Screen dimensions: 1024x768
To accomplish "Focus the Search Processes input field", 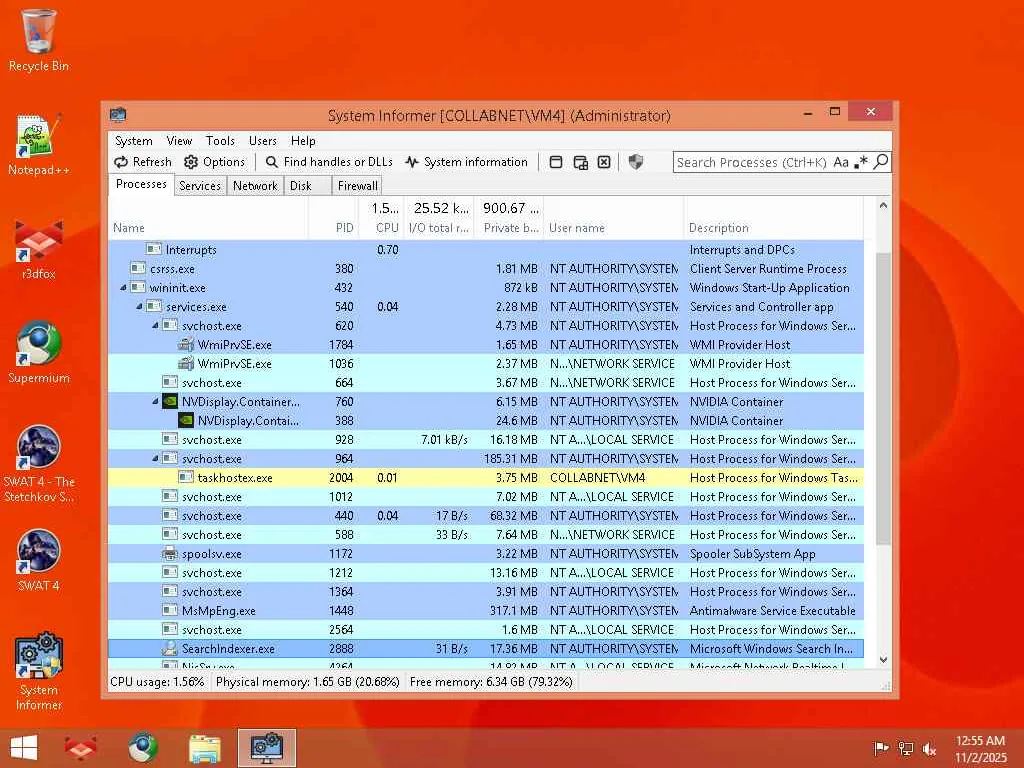I will pos(752,162).
